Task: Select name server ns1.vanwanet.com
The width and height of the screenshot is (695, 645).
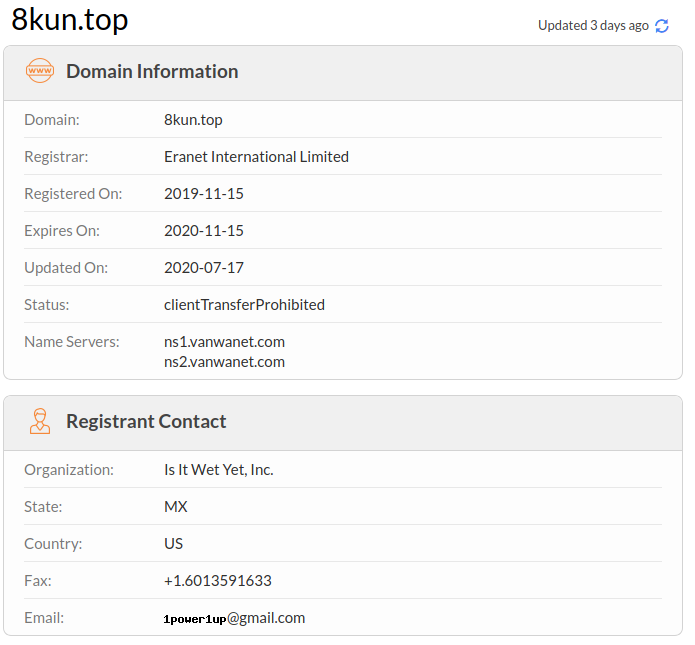Action: click(x=224, y=342)
